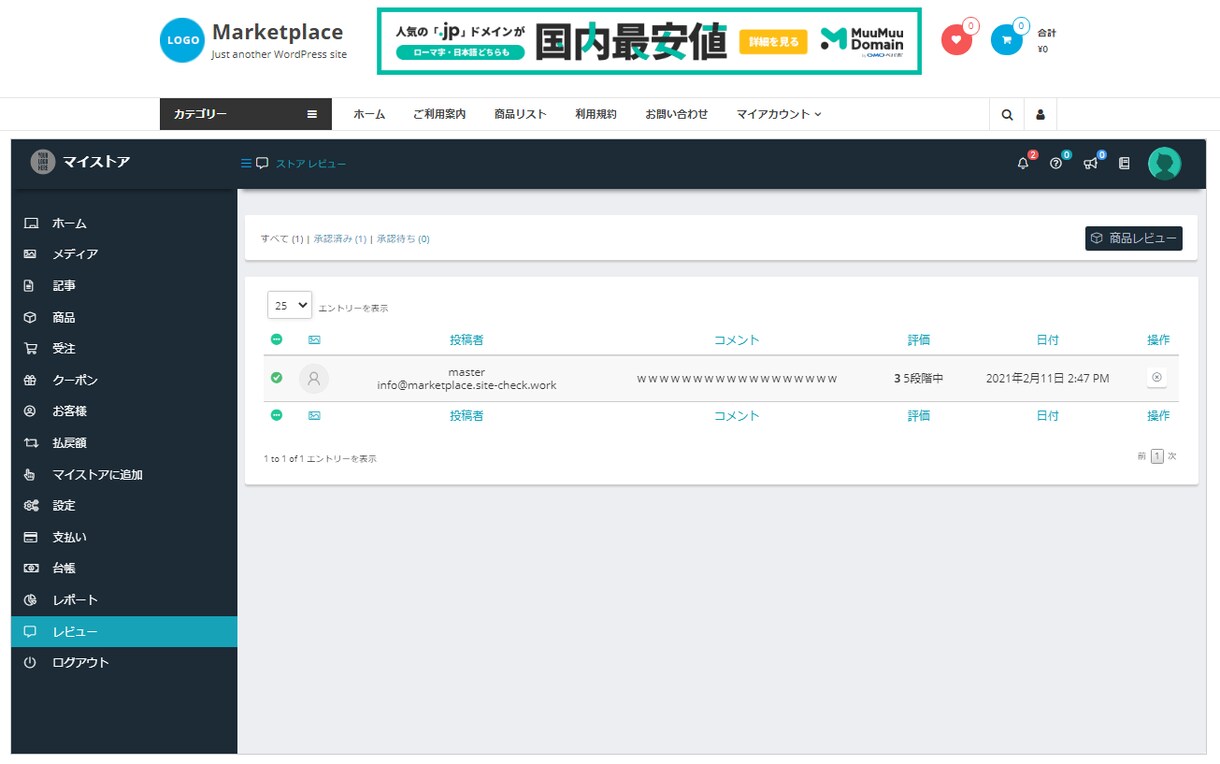Click the wwwww comment text
This screenshot has width=1220, height=764.
(x=737, y=379)
